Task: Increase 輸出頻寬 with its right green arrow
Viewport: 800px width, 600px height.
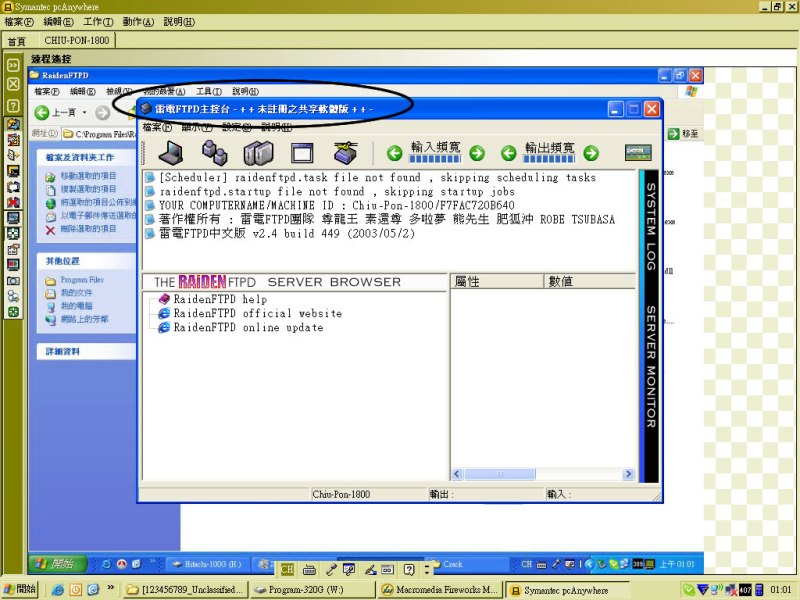Action: pos(591,153)
